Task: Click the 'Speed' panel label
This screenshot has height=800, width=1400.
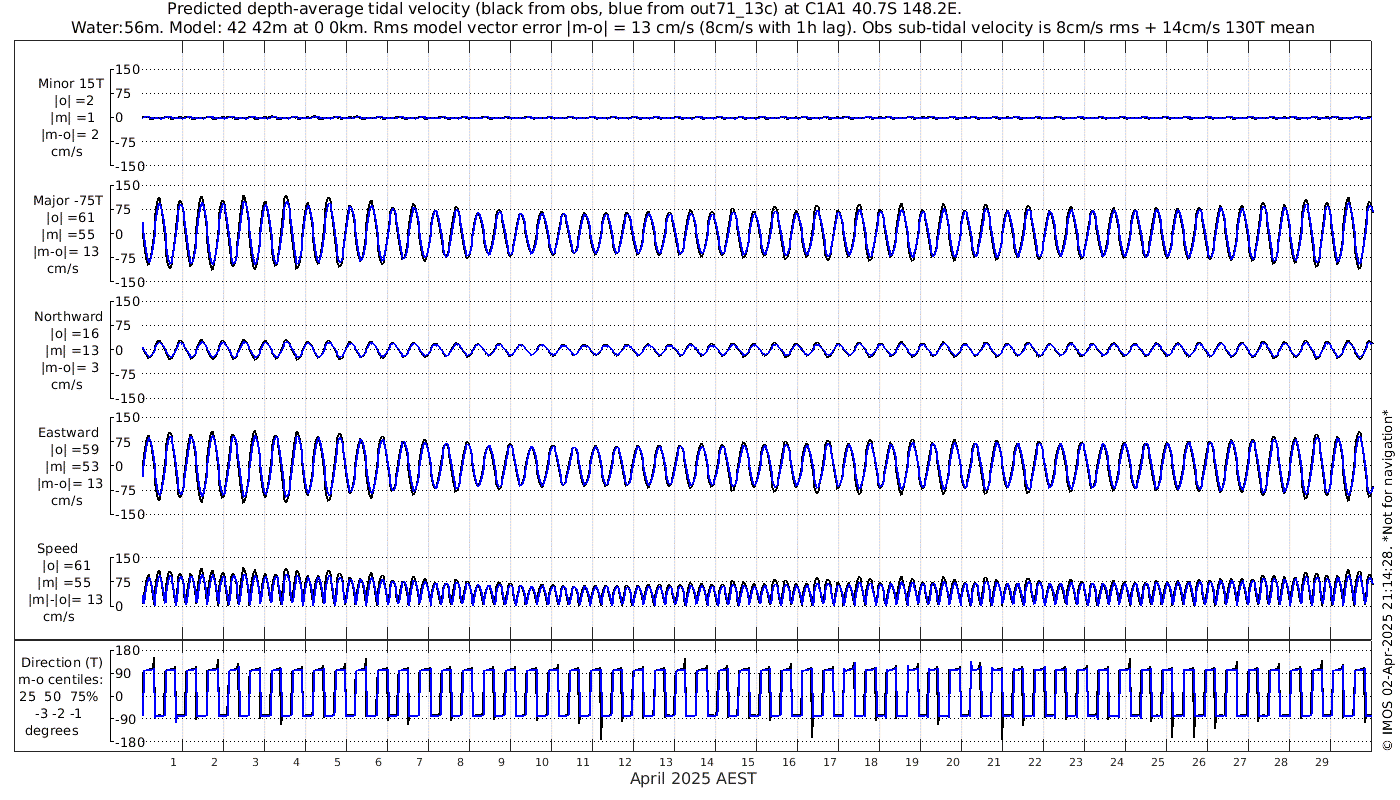Action: (57, 549)
